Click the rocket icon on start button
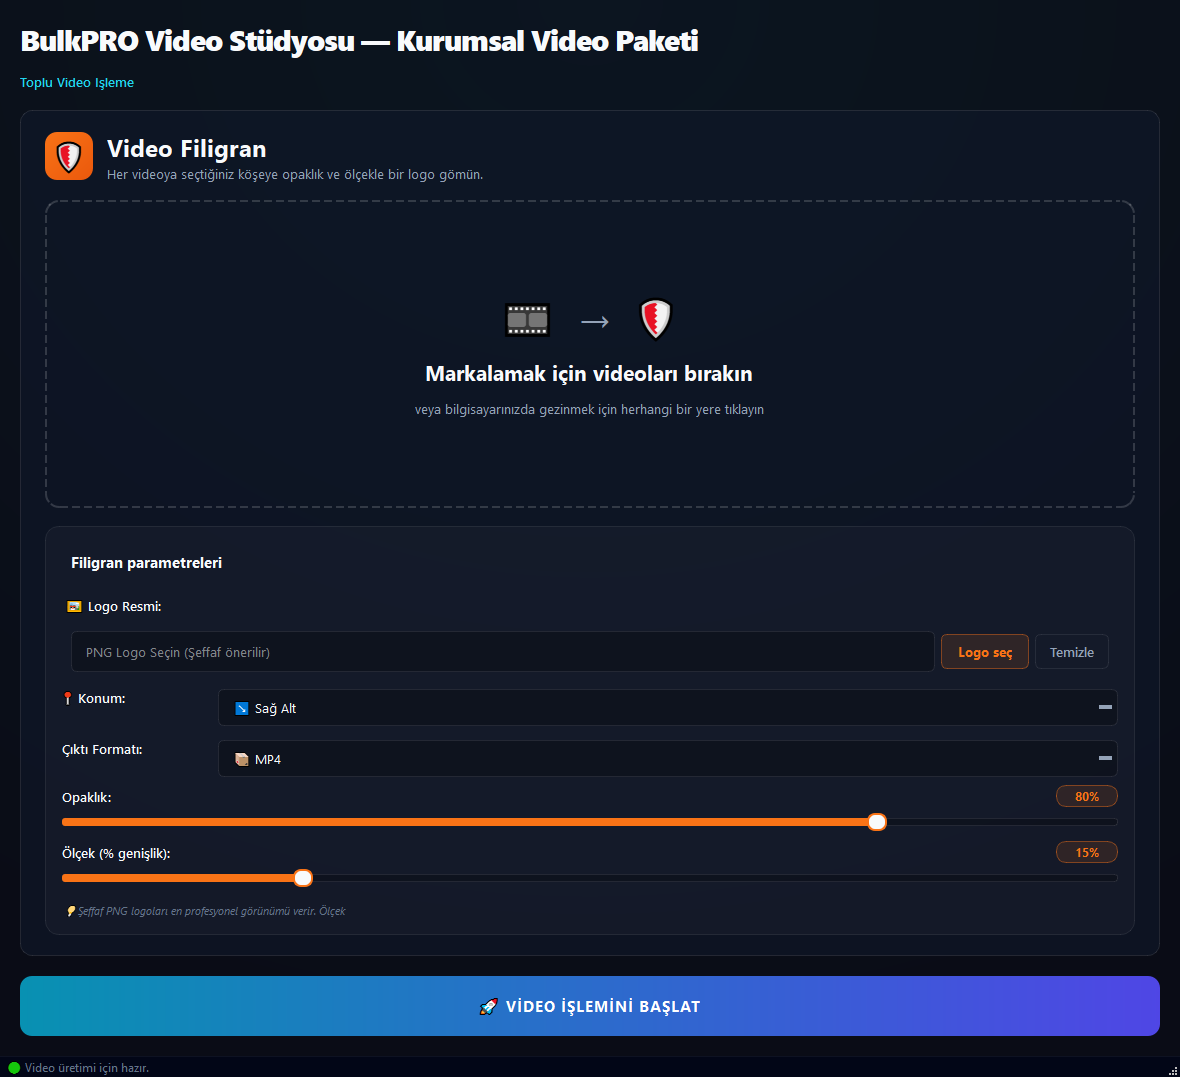1180x1077 pixels. (x=488, y=1007)
